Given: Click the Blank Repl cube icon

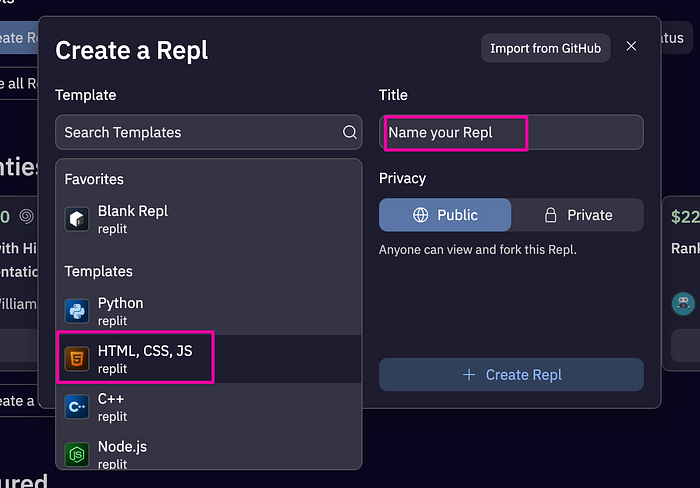Looking at the screenshot, I should 77,219.
